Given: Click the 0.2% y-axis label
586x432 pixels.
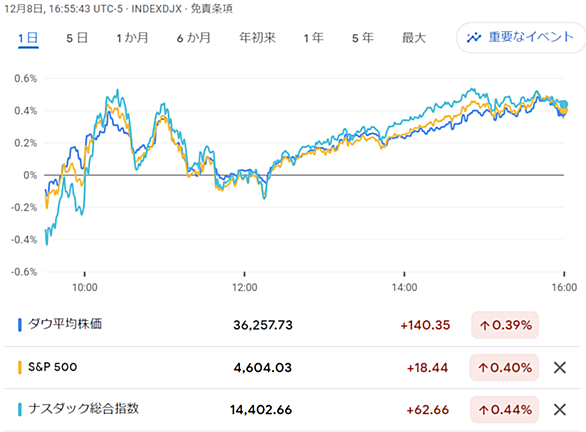Looking at the screenshot, I should (x=25, y=143).
